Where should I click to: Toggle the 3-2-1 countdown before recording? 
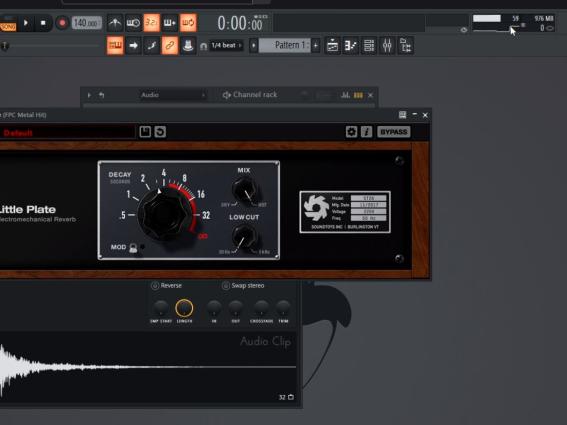(x=152, y=23)
